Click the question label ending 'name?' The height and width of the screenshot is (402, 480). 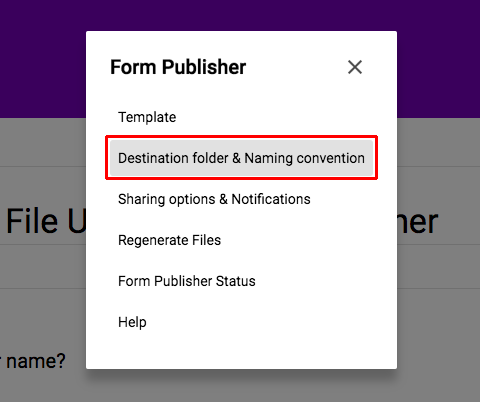click(x=33, y=361)
